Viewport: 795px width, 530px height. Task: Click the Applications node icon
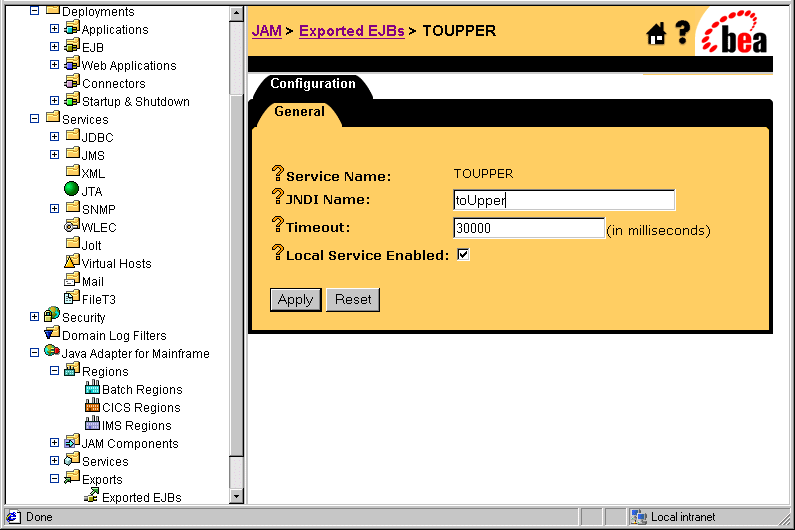72,27
